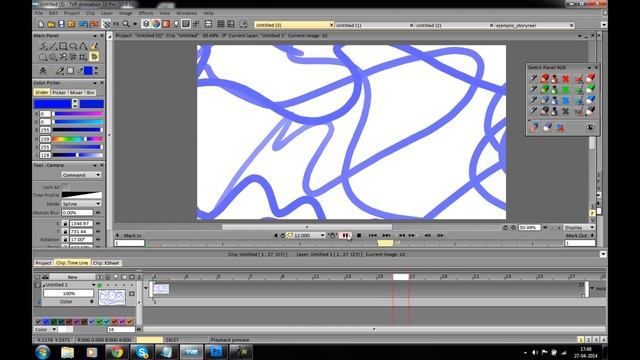Open the Main Panel options arrow
This screenshot has height=360, width=640.
coord(95,36)
